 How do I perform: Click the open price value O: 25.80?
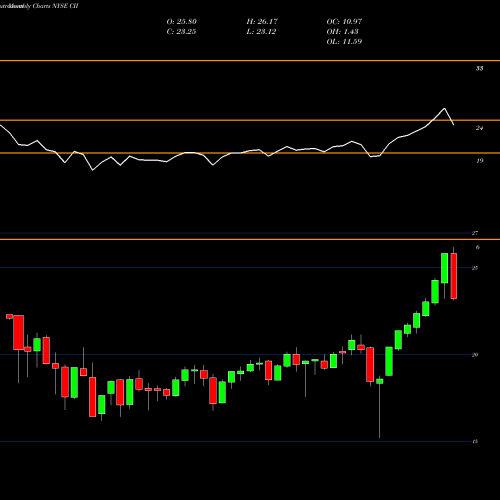pyautogui.click(x=182, y=22)
